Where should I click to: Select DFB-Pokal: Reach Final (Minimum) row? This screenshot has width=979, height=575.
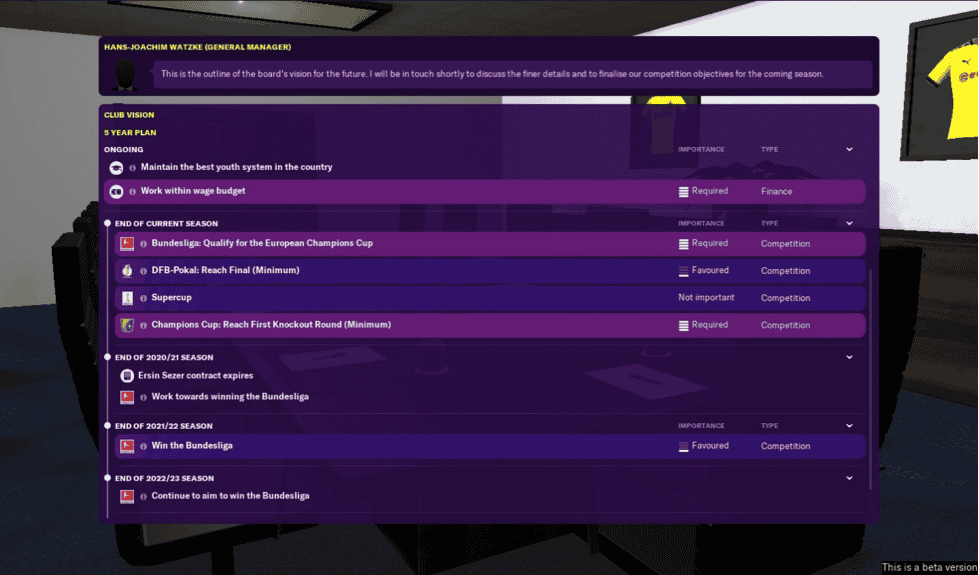pos(490,271)
